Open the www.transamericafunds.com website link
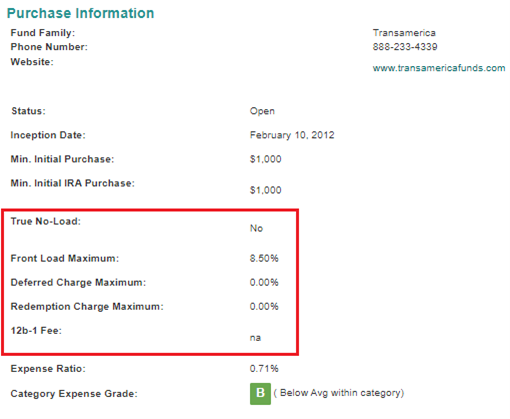 pos(439,68)
